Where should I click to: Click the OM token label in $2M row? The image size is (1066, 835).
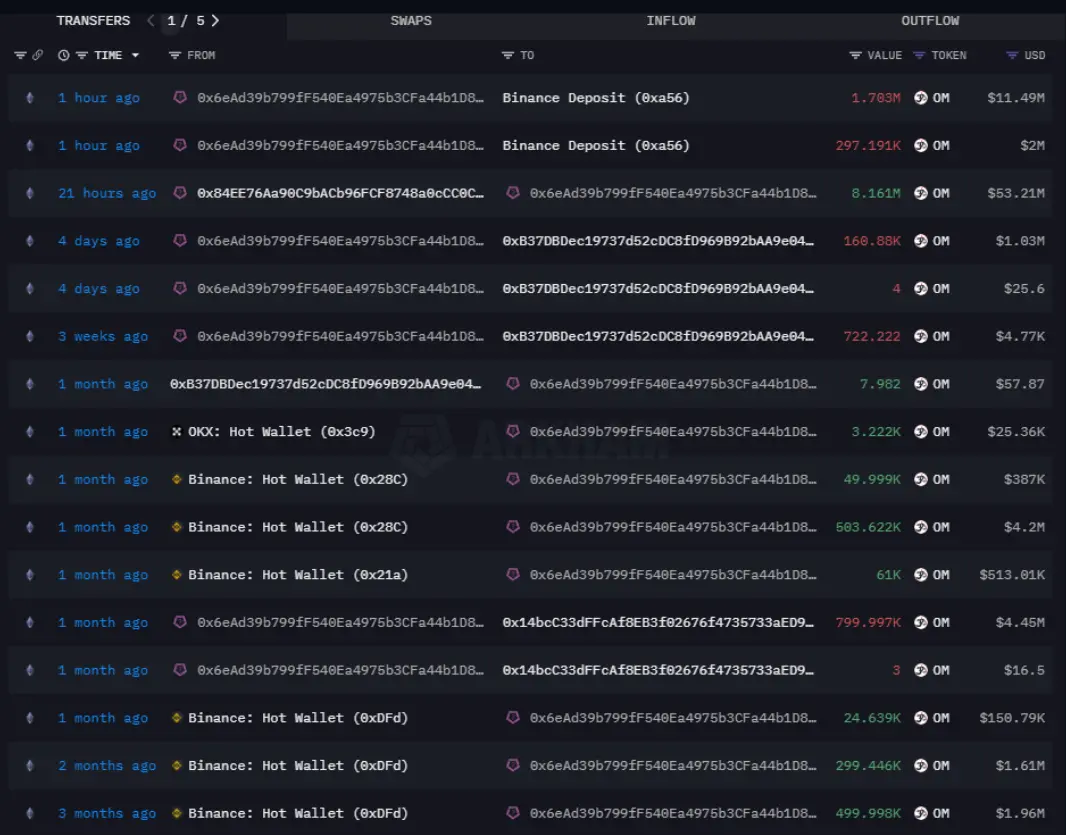pos(941,146)
